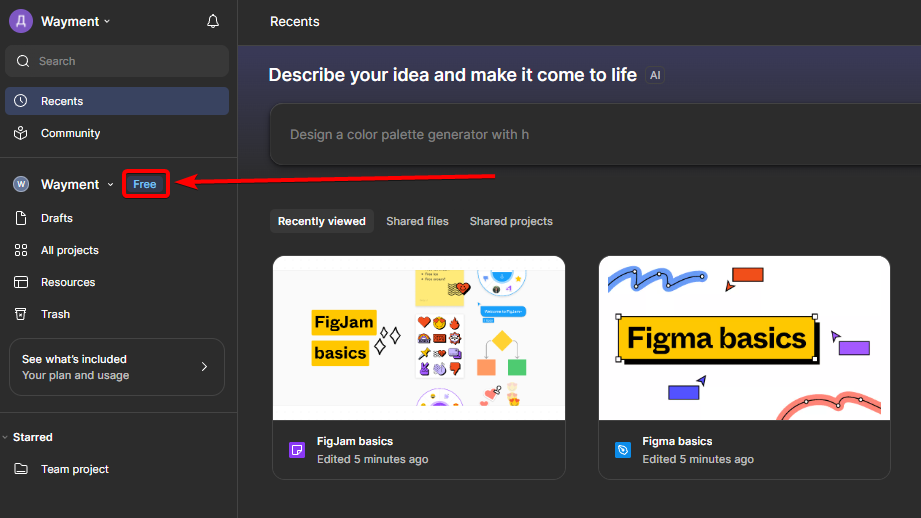The width and height of the screenshot is (921, 518).
Task: Select the Recently viewed tab
Action: [x=322, y=221]
